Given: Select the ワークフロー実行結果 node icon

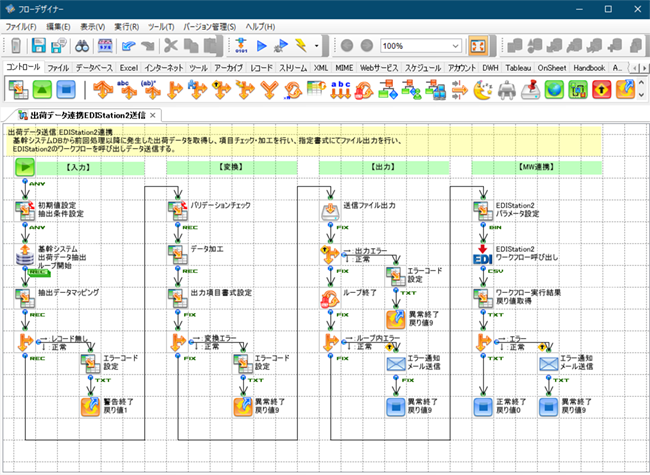Looking at the screenshot, I should pyautogui.click(x=483, y=298).
